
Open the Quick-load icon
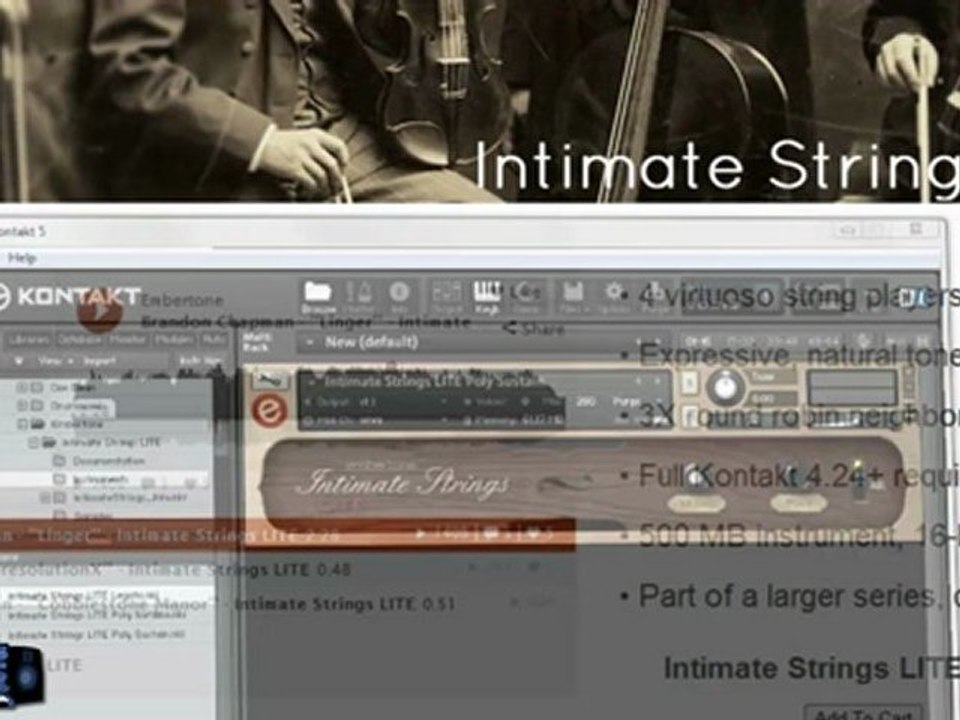pyautogui.click(x=525, y=298)
